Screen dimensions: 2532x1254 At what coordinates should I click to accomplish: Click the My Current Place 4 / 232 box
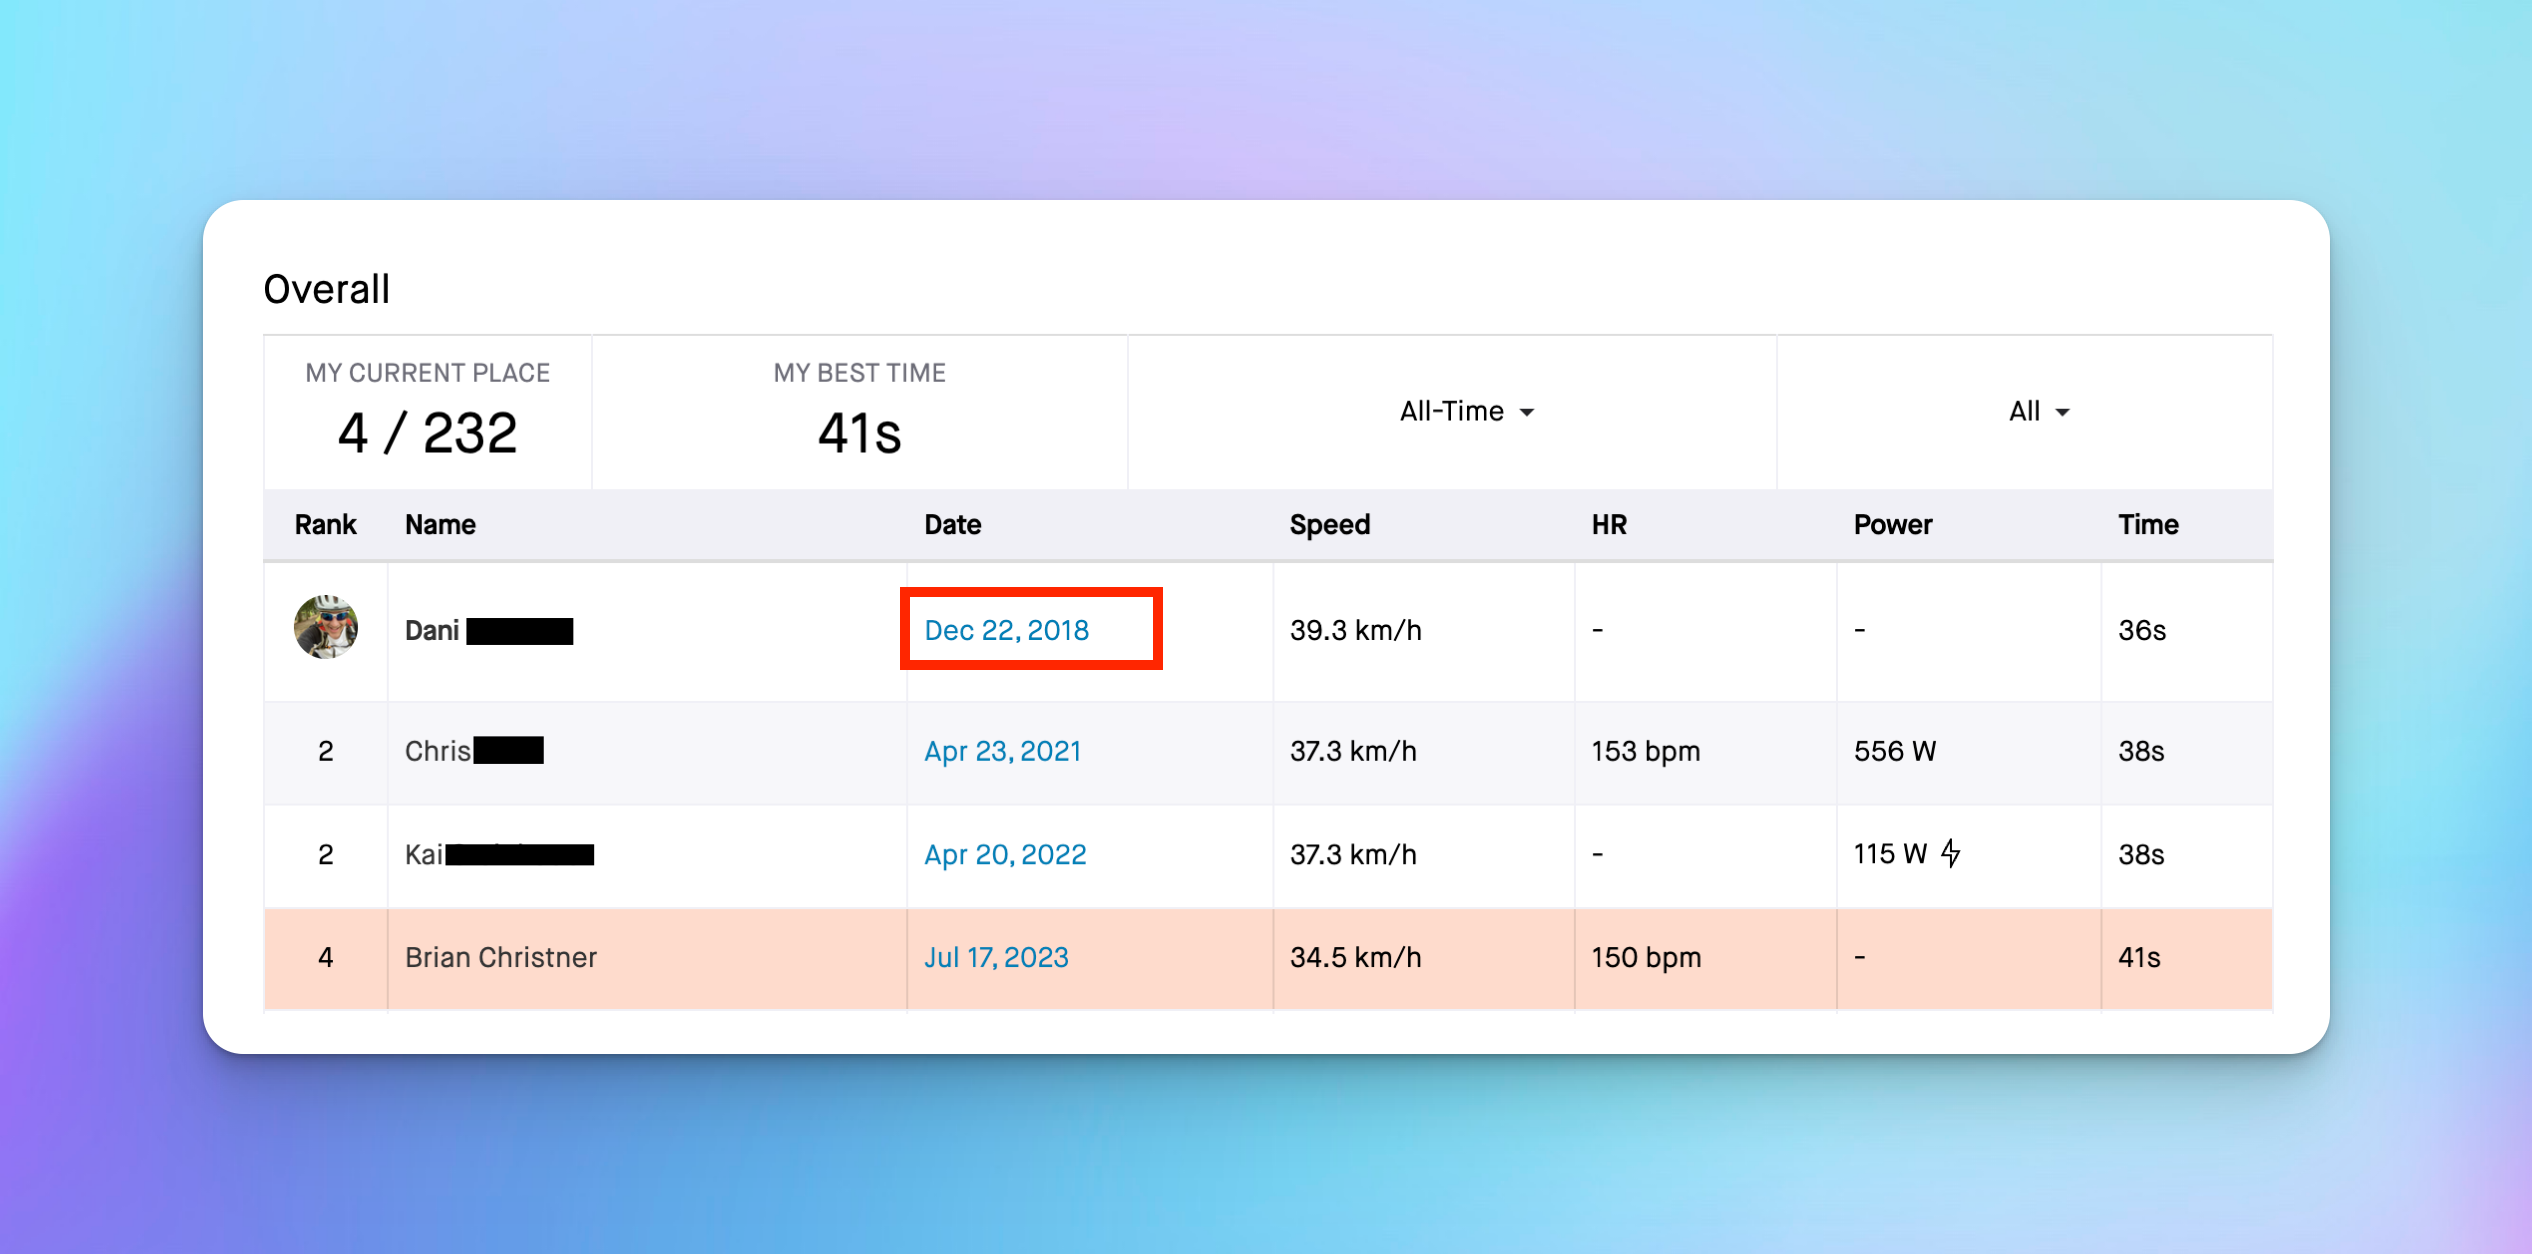(x=427, y=412)
